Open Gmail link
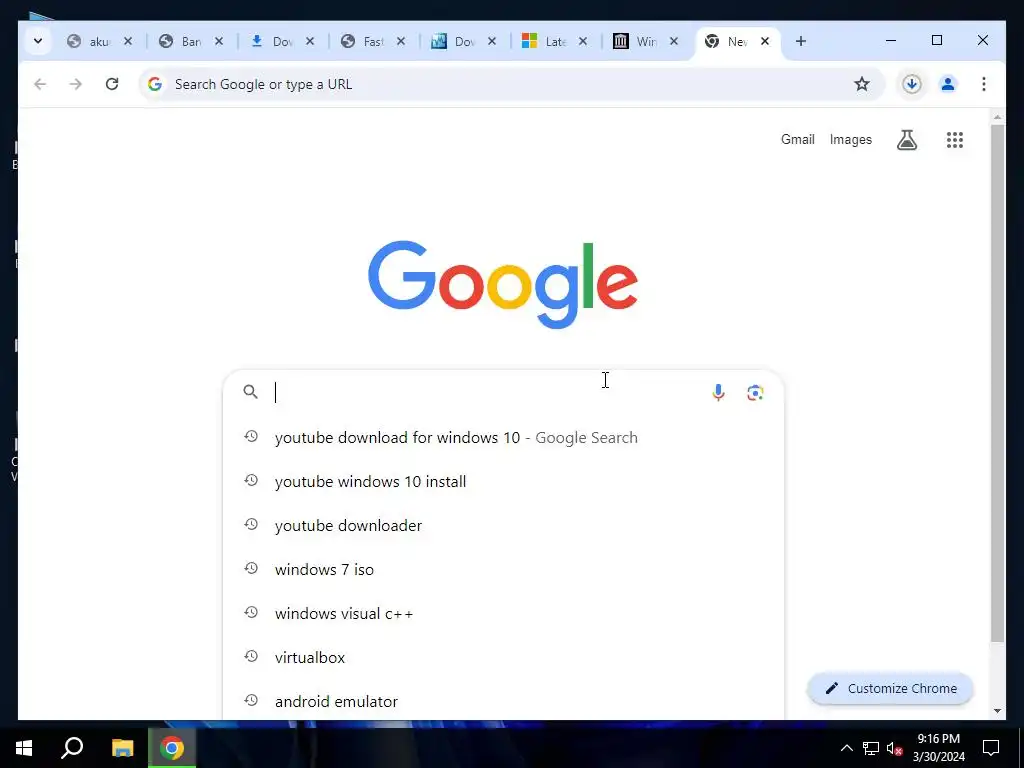 pyautogui.click(x=797, y=140)
